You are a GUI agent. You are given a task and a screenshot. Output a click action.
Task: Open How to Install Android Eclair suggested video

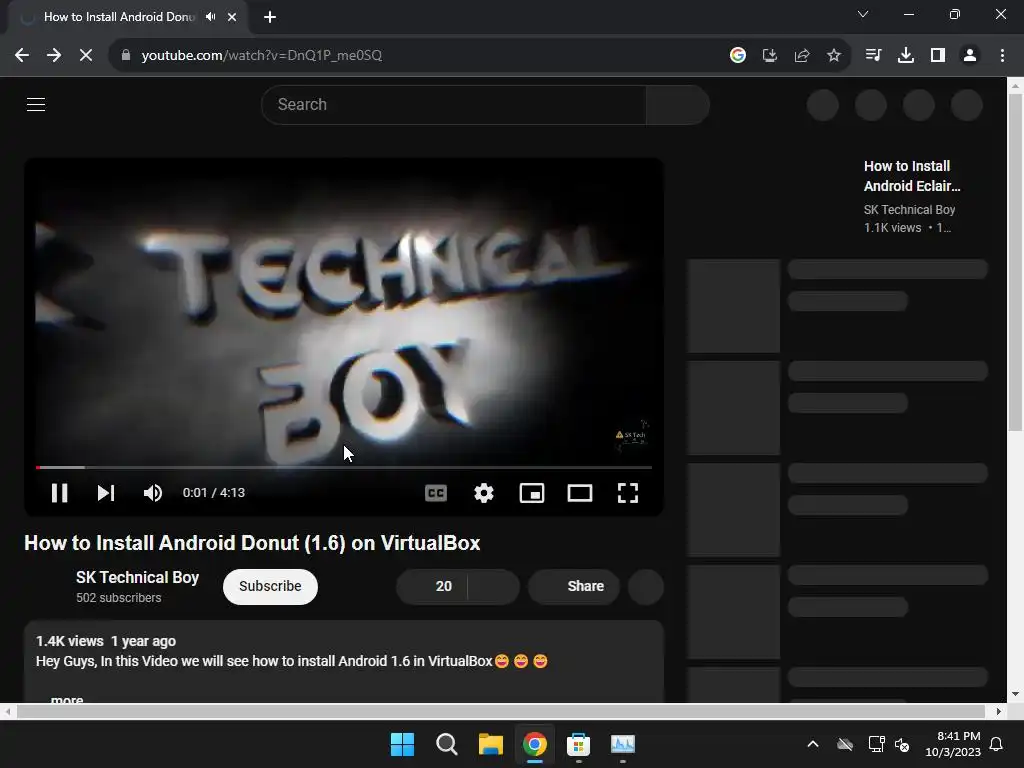912,176
